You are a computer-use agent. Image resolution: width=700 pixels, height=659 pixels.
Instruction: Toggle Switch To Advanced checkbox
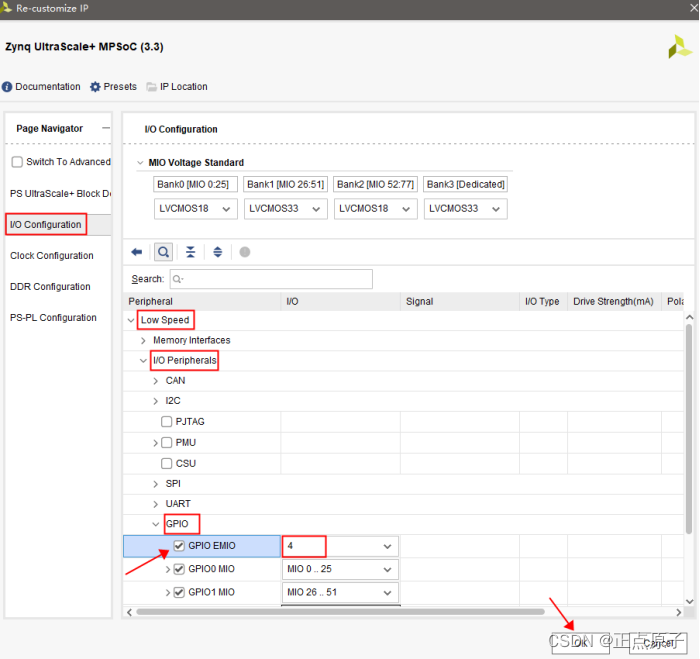tap(17, 162)
